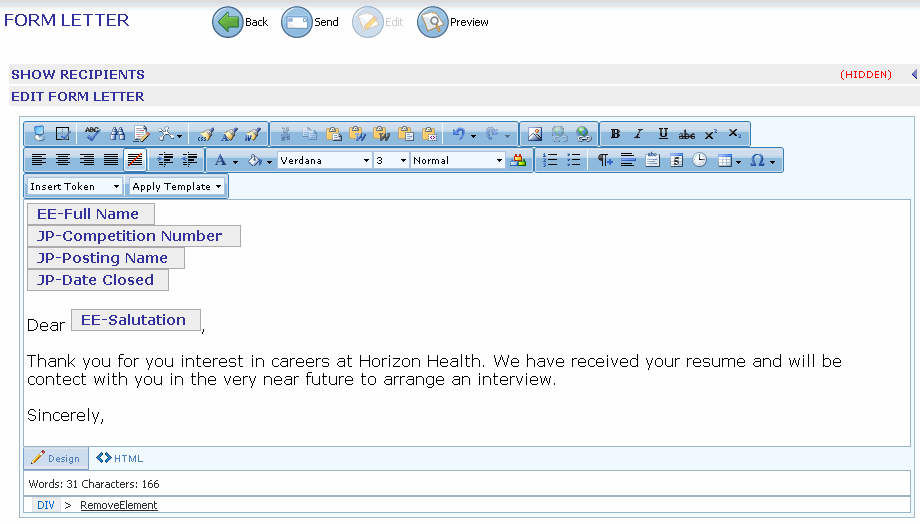
Task: Open the Apply Template dropdown
Action: pos(177,187)
